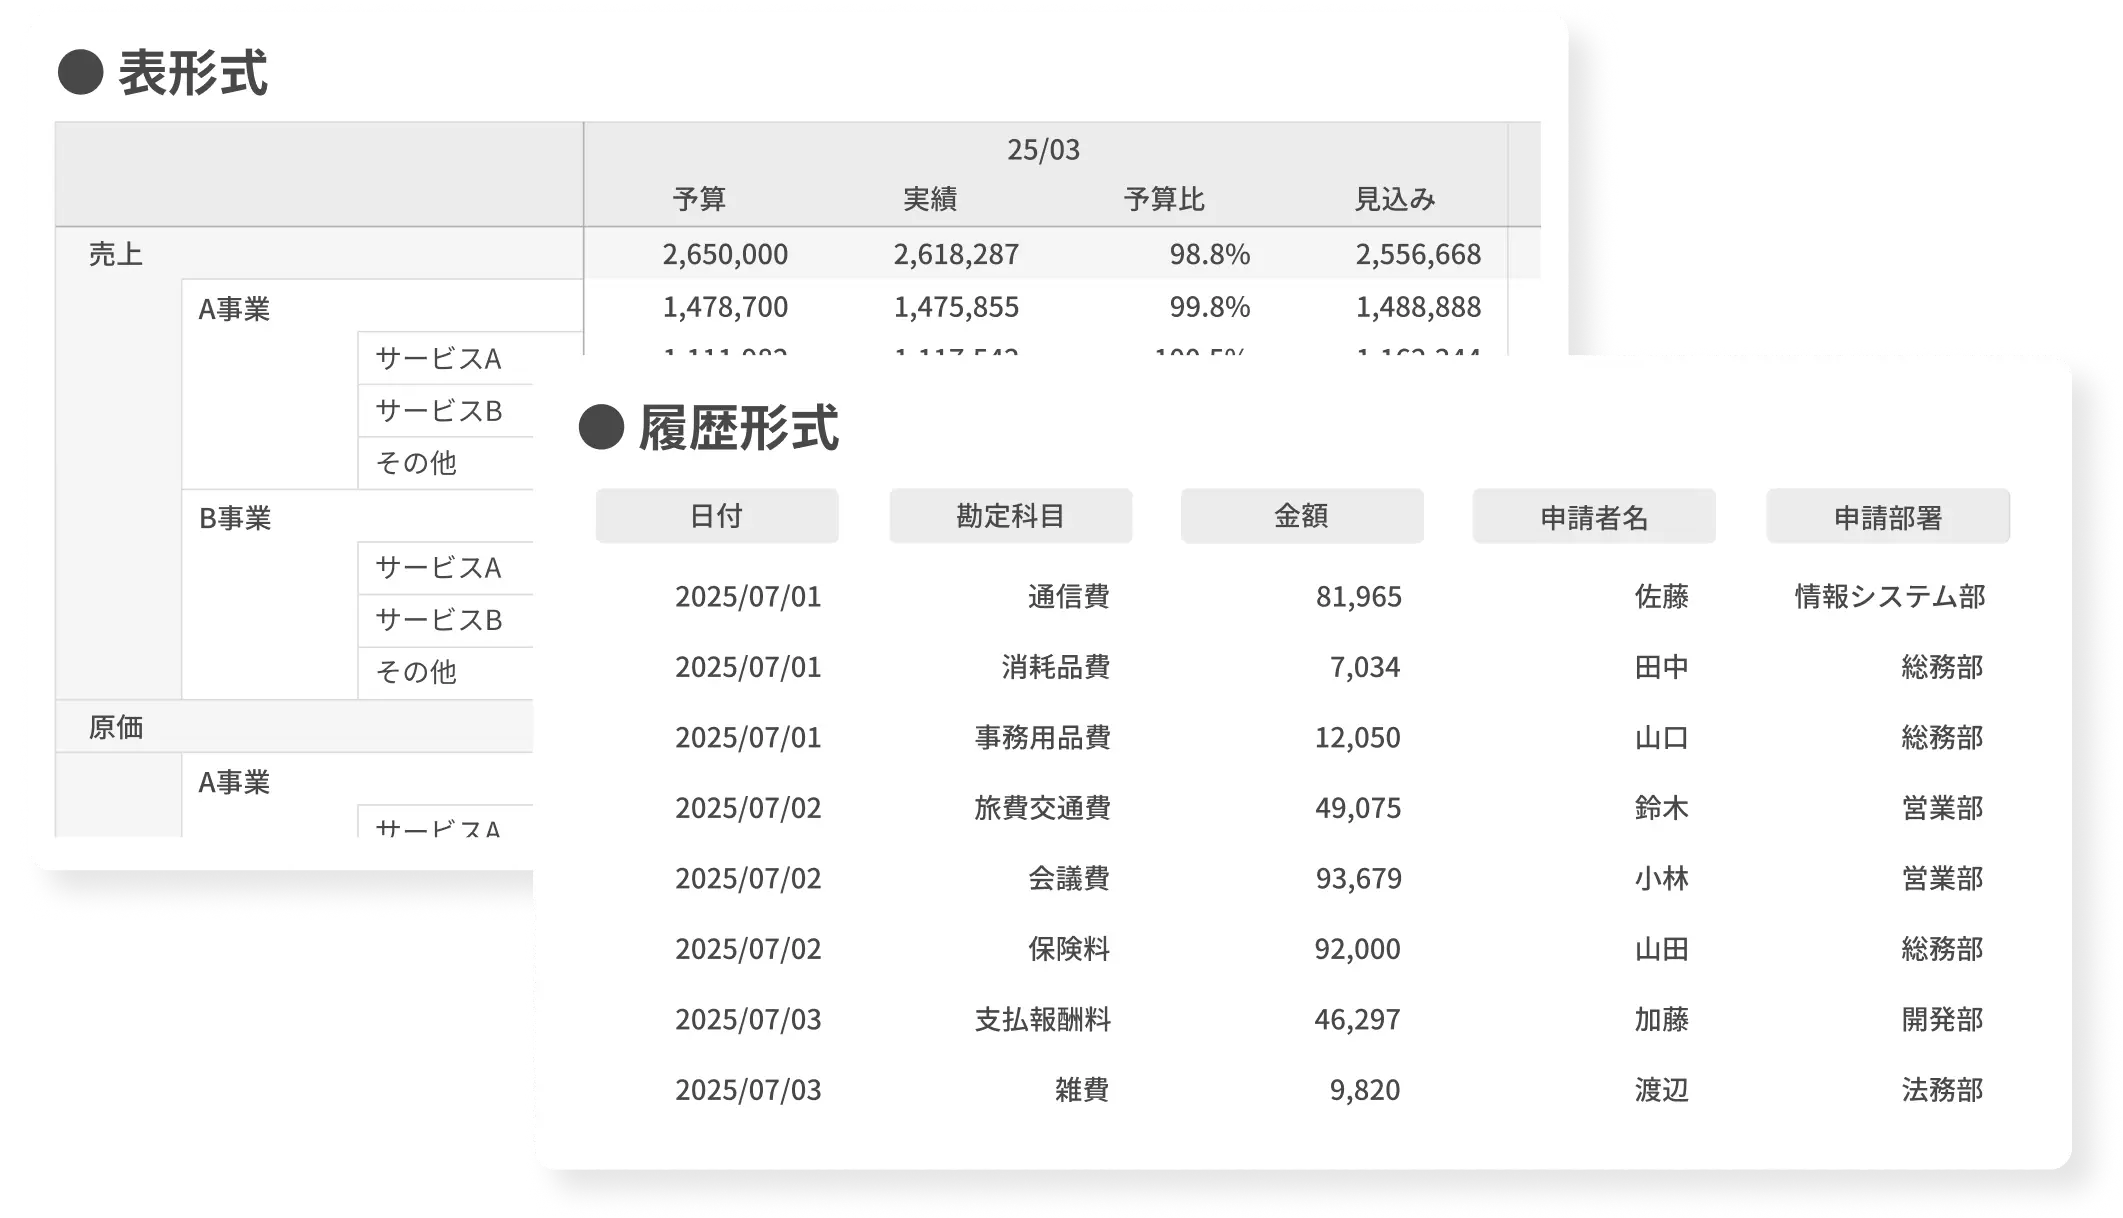Viewport: 2123px width, 1218px height.
Task: Click その他 under first A事業
Action: (416, 463)
